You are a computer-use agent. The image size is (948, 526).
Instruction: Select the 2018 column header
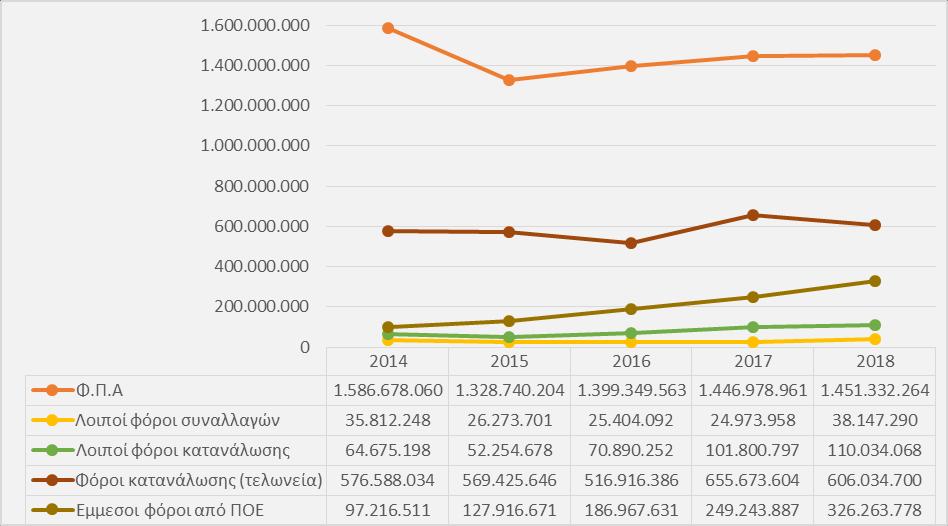(875, 362)
